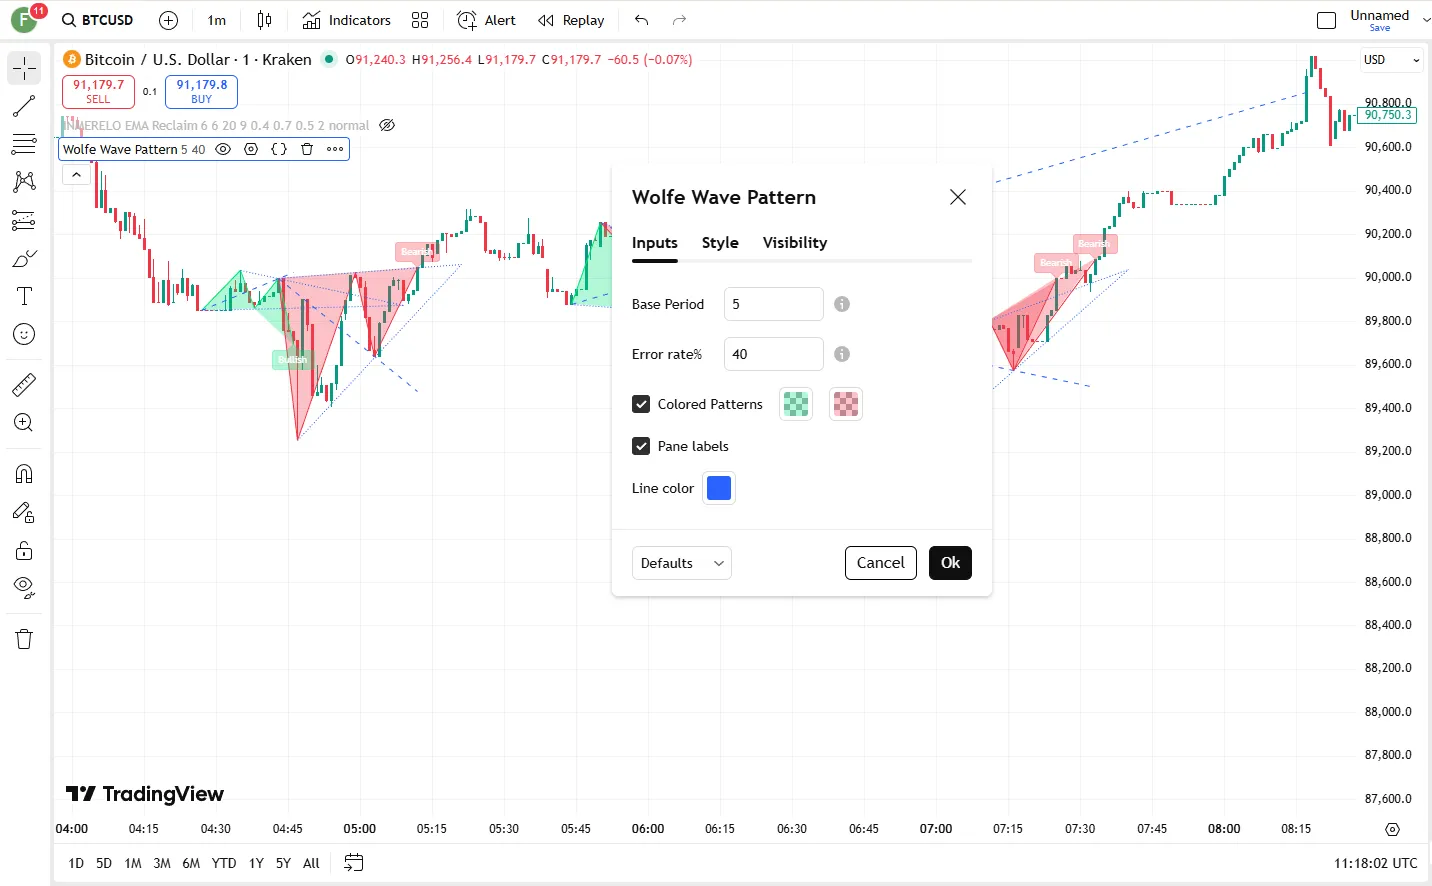Select the trend line drawing tool
Screen dimensions: 1432x886
pyautogui.click(x=24, y=106)
